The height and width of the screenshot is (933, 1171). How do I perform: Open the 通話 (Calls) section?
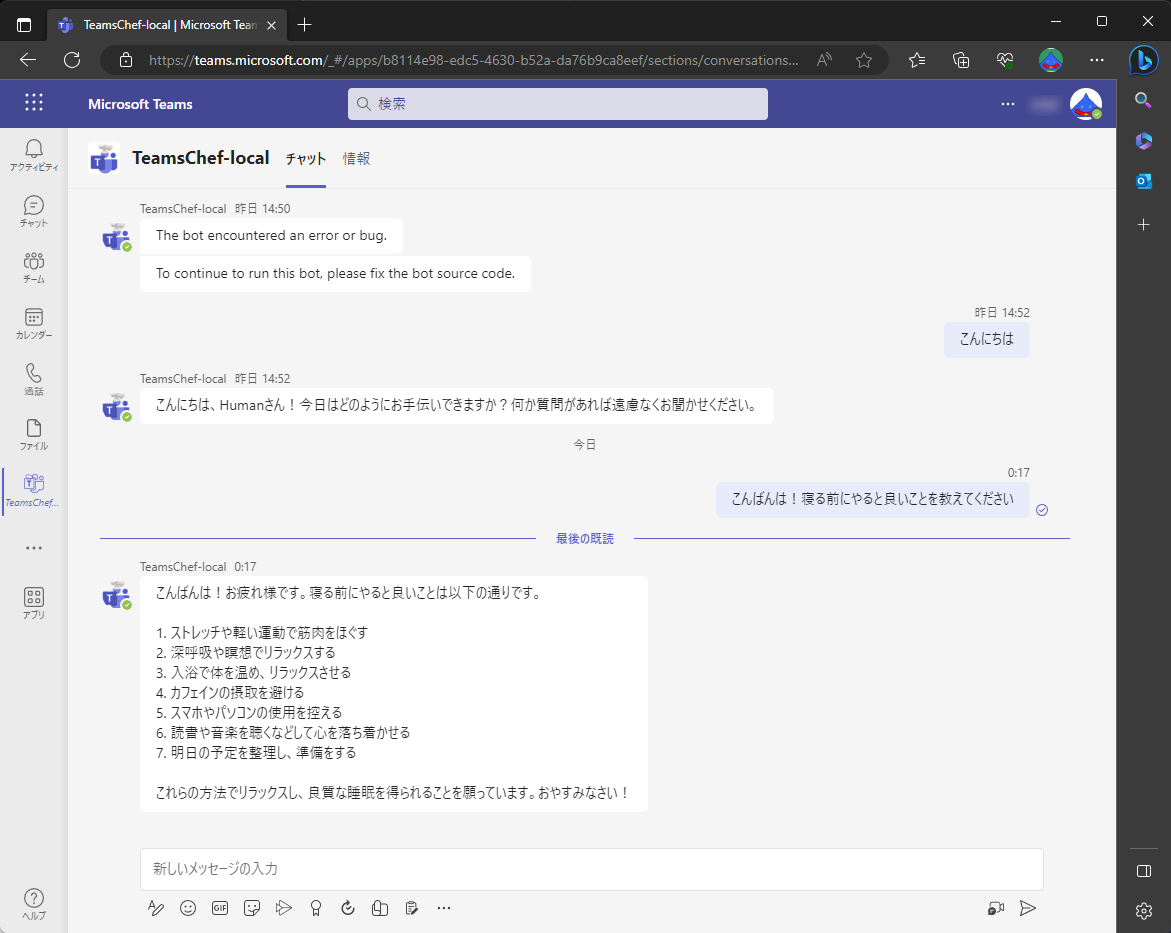(33, 378)
